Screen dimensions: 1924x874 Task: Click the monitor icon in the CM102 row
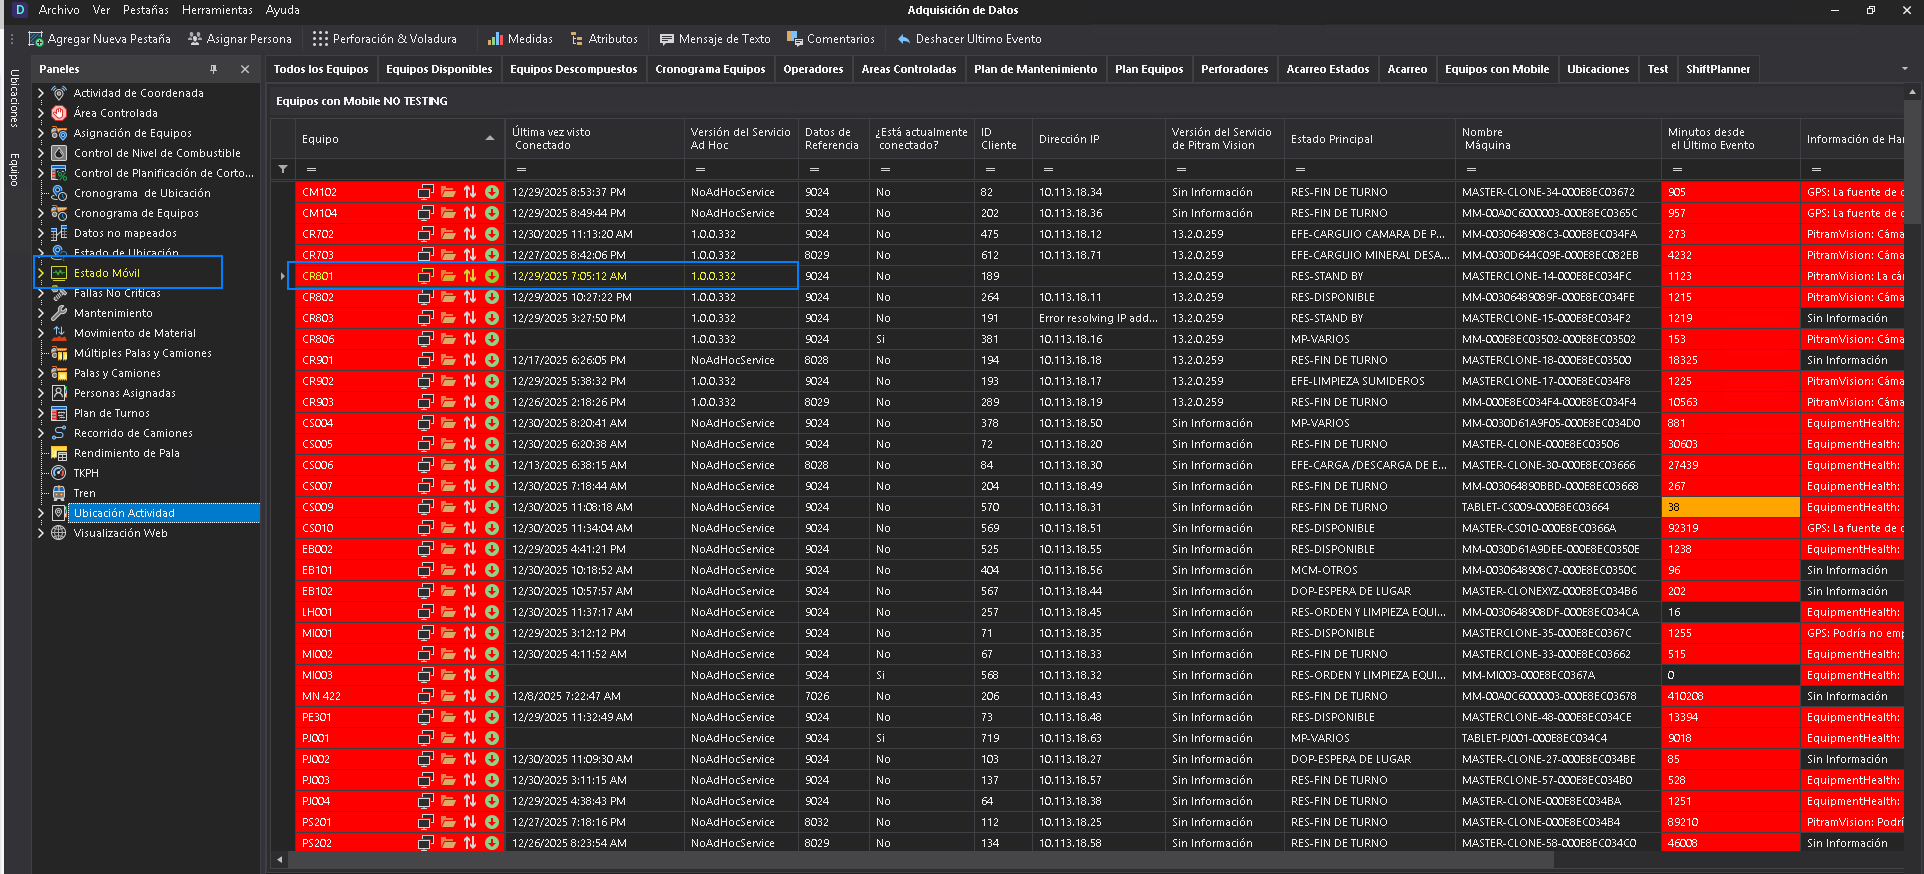pos(425,192)
